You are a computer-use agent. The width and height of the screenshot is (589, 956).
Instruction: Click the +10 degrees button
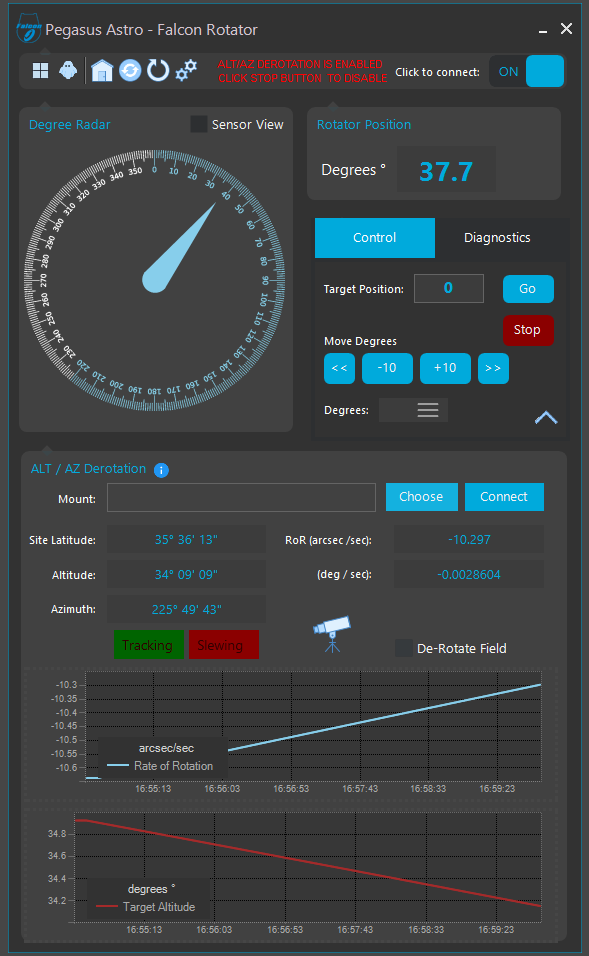445,368
